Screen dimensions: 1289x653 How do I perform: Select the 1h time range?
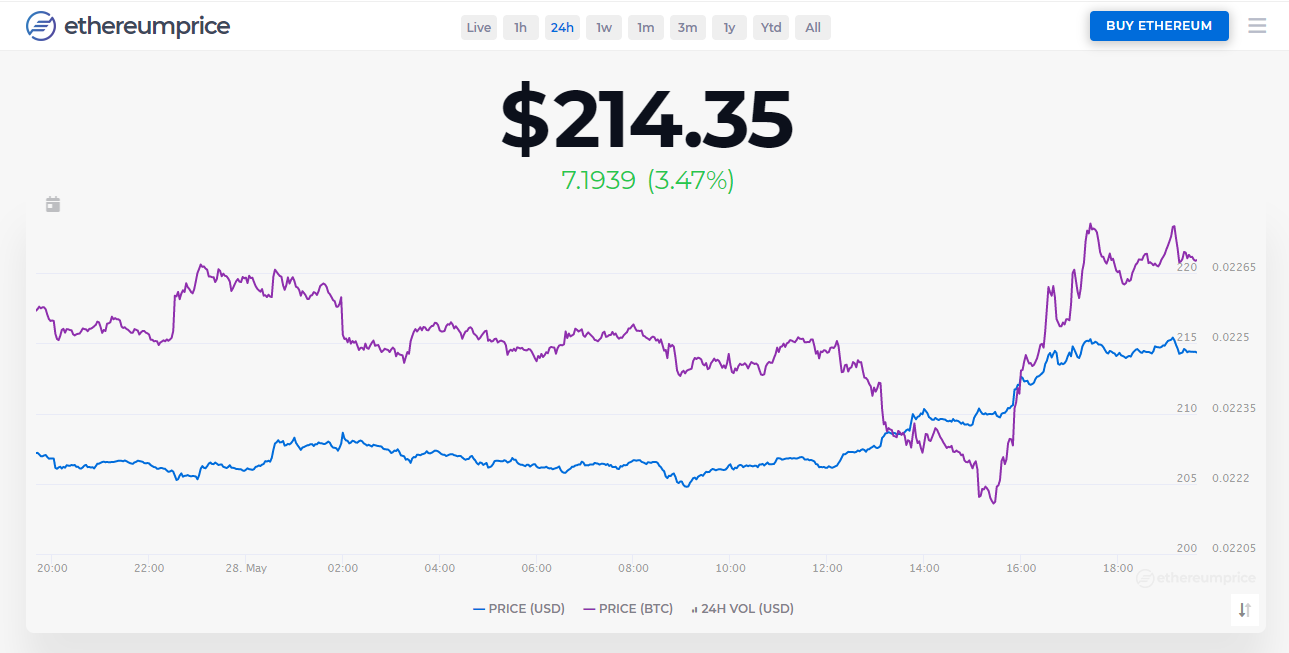[520, 27]
